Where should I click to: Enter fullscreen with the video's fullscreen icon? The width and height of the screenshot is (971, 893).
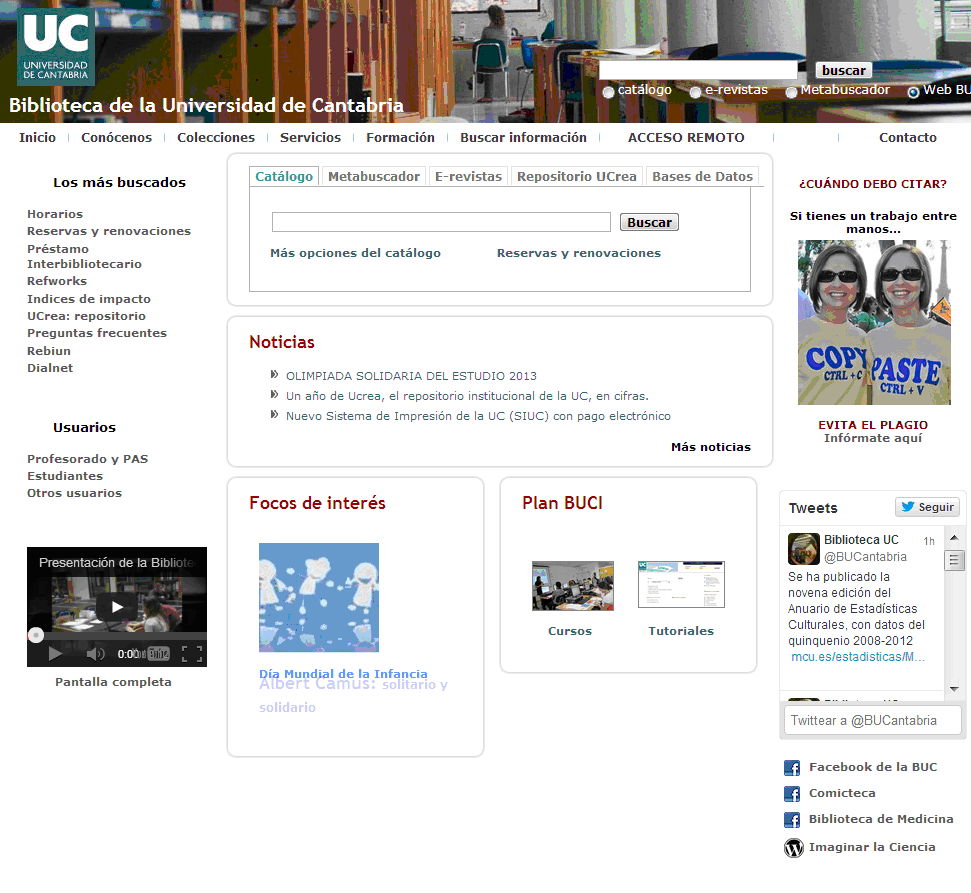coord(192,654)
